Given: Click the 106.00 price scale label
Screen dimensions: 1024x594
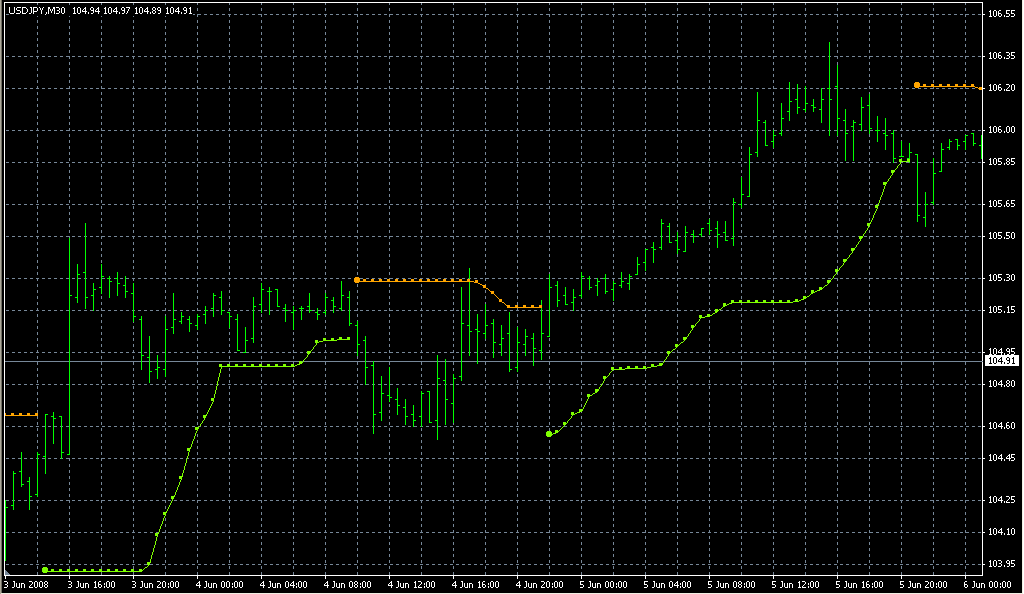Looking at the screenshot, I should click(1001, 130).
